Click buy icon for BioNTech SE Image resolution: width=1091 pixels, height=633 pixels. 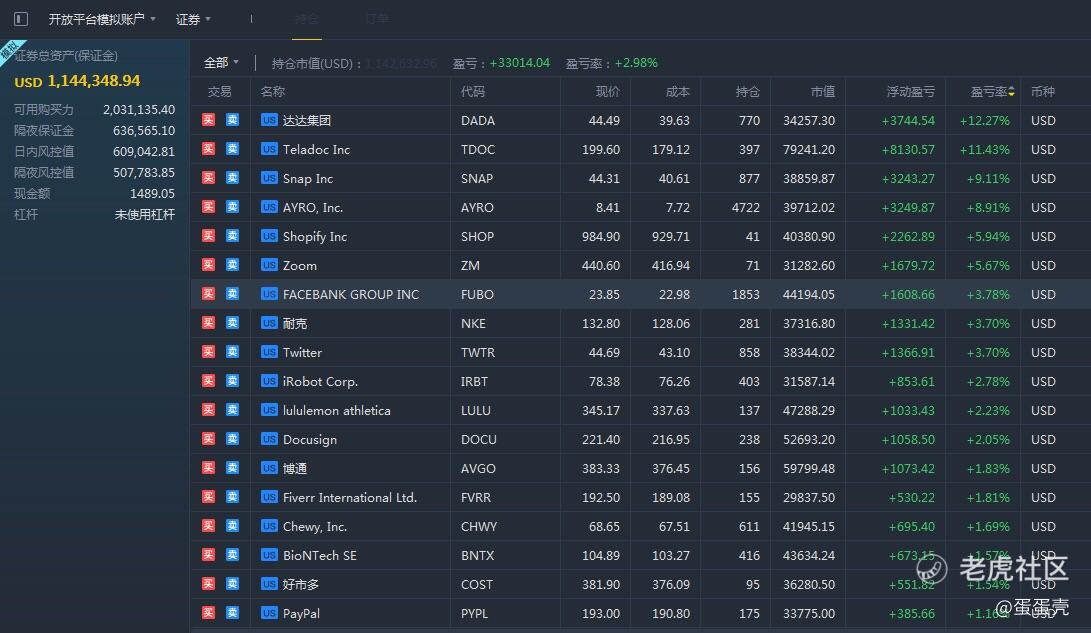point(209,554)
